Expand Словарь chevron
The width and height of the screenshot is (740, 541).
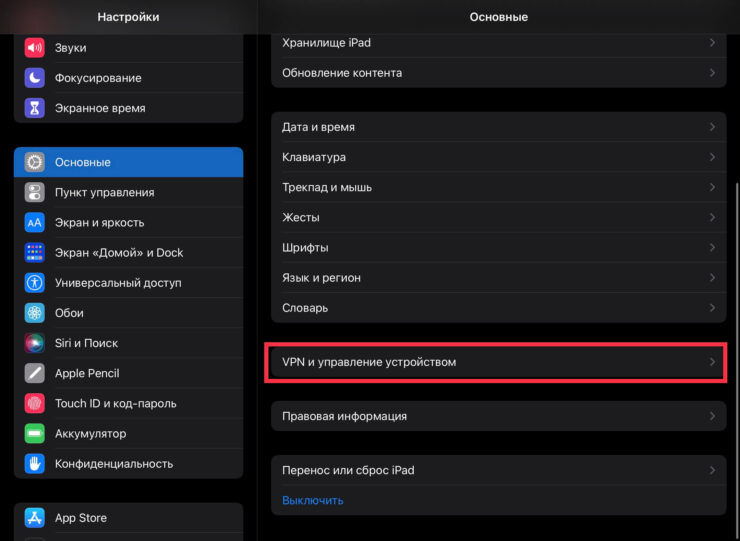712,308
